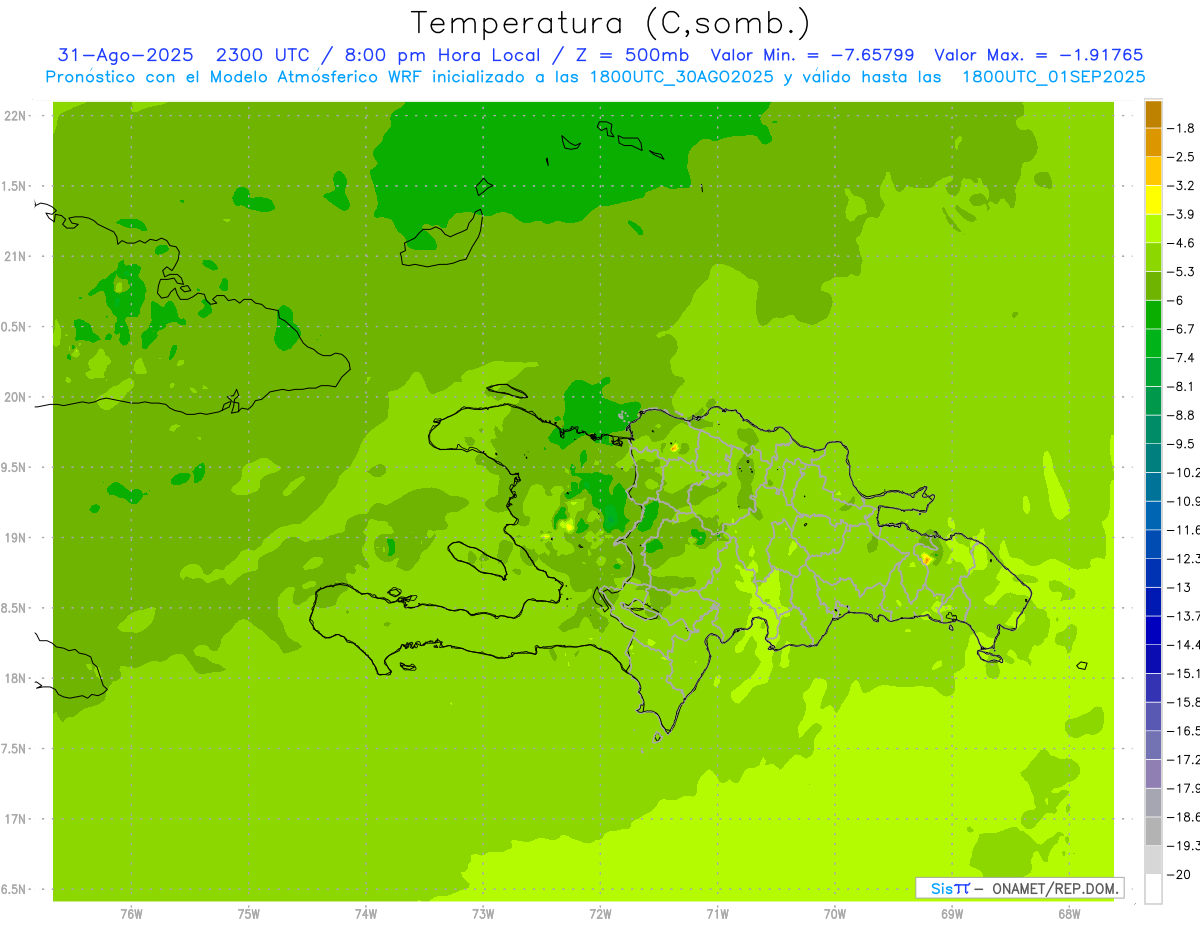Click the "Valor Max. = -1.91765" readout
Image resolution: width=1200 pixels, height=927 pixels.
pos(1039,55)
